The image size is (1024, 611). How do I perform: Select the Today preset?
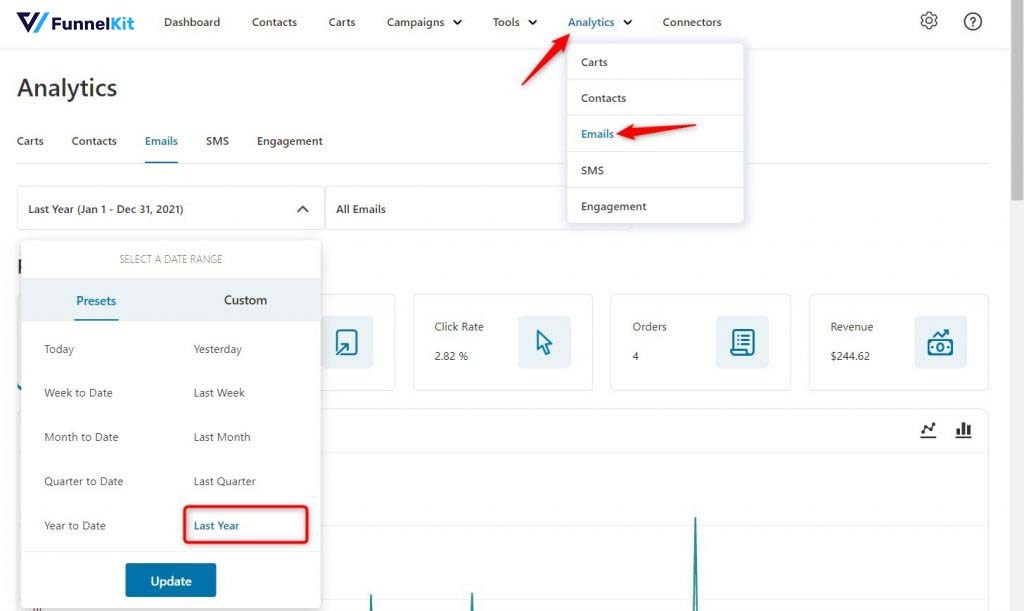[59, 349]
